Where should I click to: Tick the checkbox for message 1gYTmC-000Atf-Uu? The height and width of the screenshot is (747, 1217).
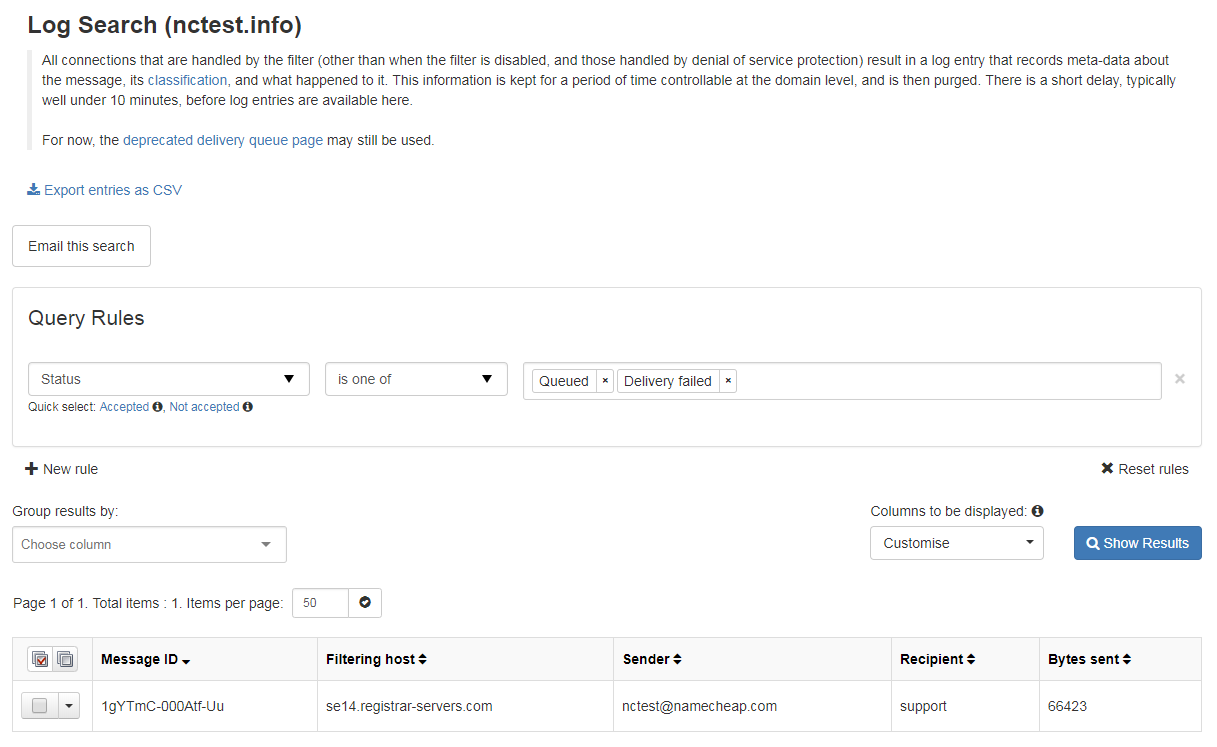(x=40, y=706)
